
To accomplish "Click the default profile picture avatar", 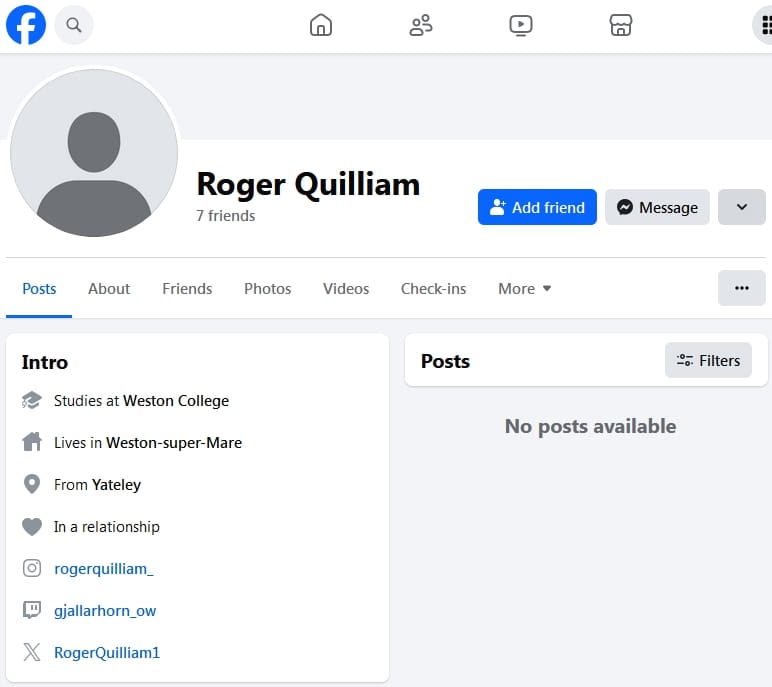I will point(94,153).
